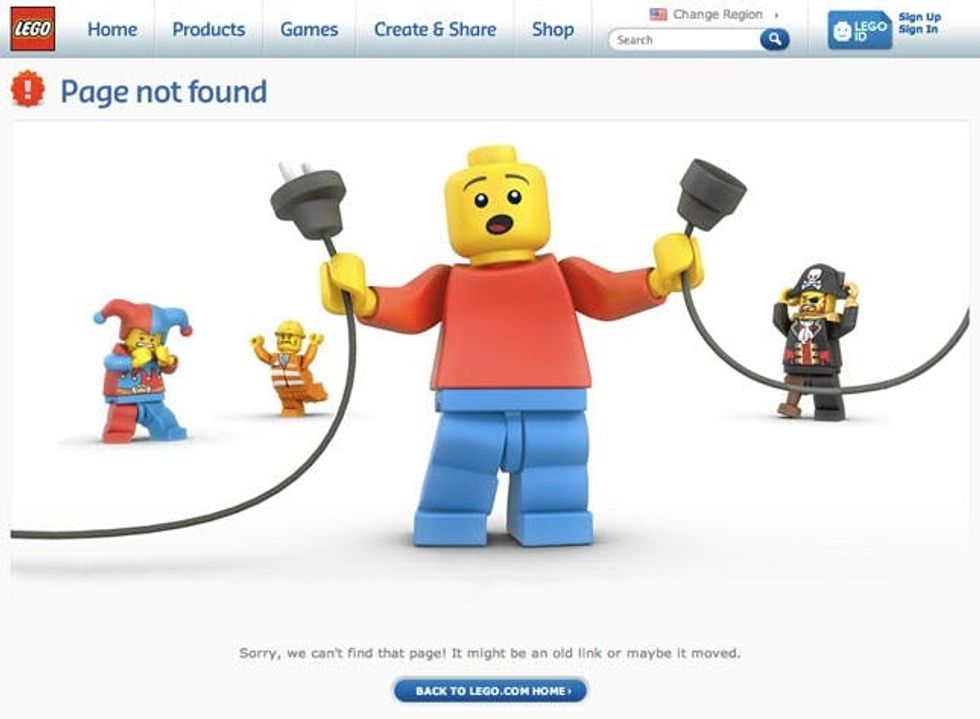Click the magnifying glass search button
Viewport: 980px width, 719px height.
click(774, 39)
